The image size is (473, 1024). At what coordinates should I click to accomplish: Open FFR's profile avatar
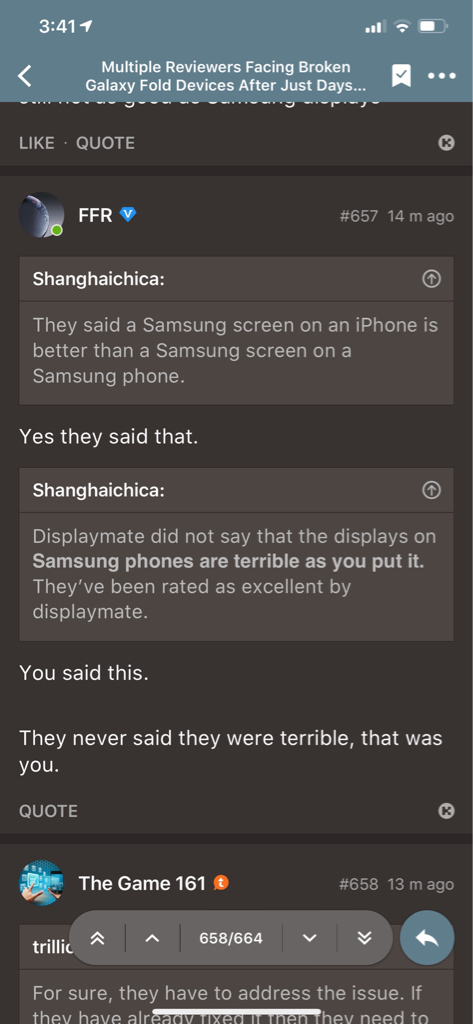[41, 215]
